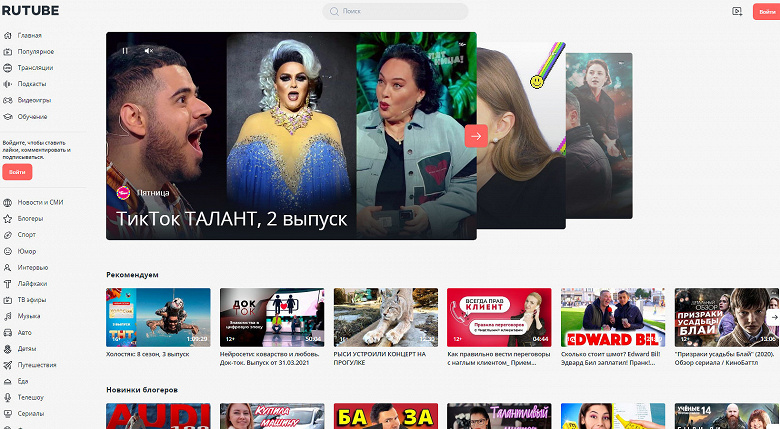
Task: Go to RUTUBE logo home page
Action: 30,10
